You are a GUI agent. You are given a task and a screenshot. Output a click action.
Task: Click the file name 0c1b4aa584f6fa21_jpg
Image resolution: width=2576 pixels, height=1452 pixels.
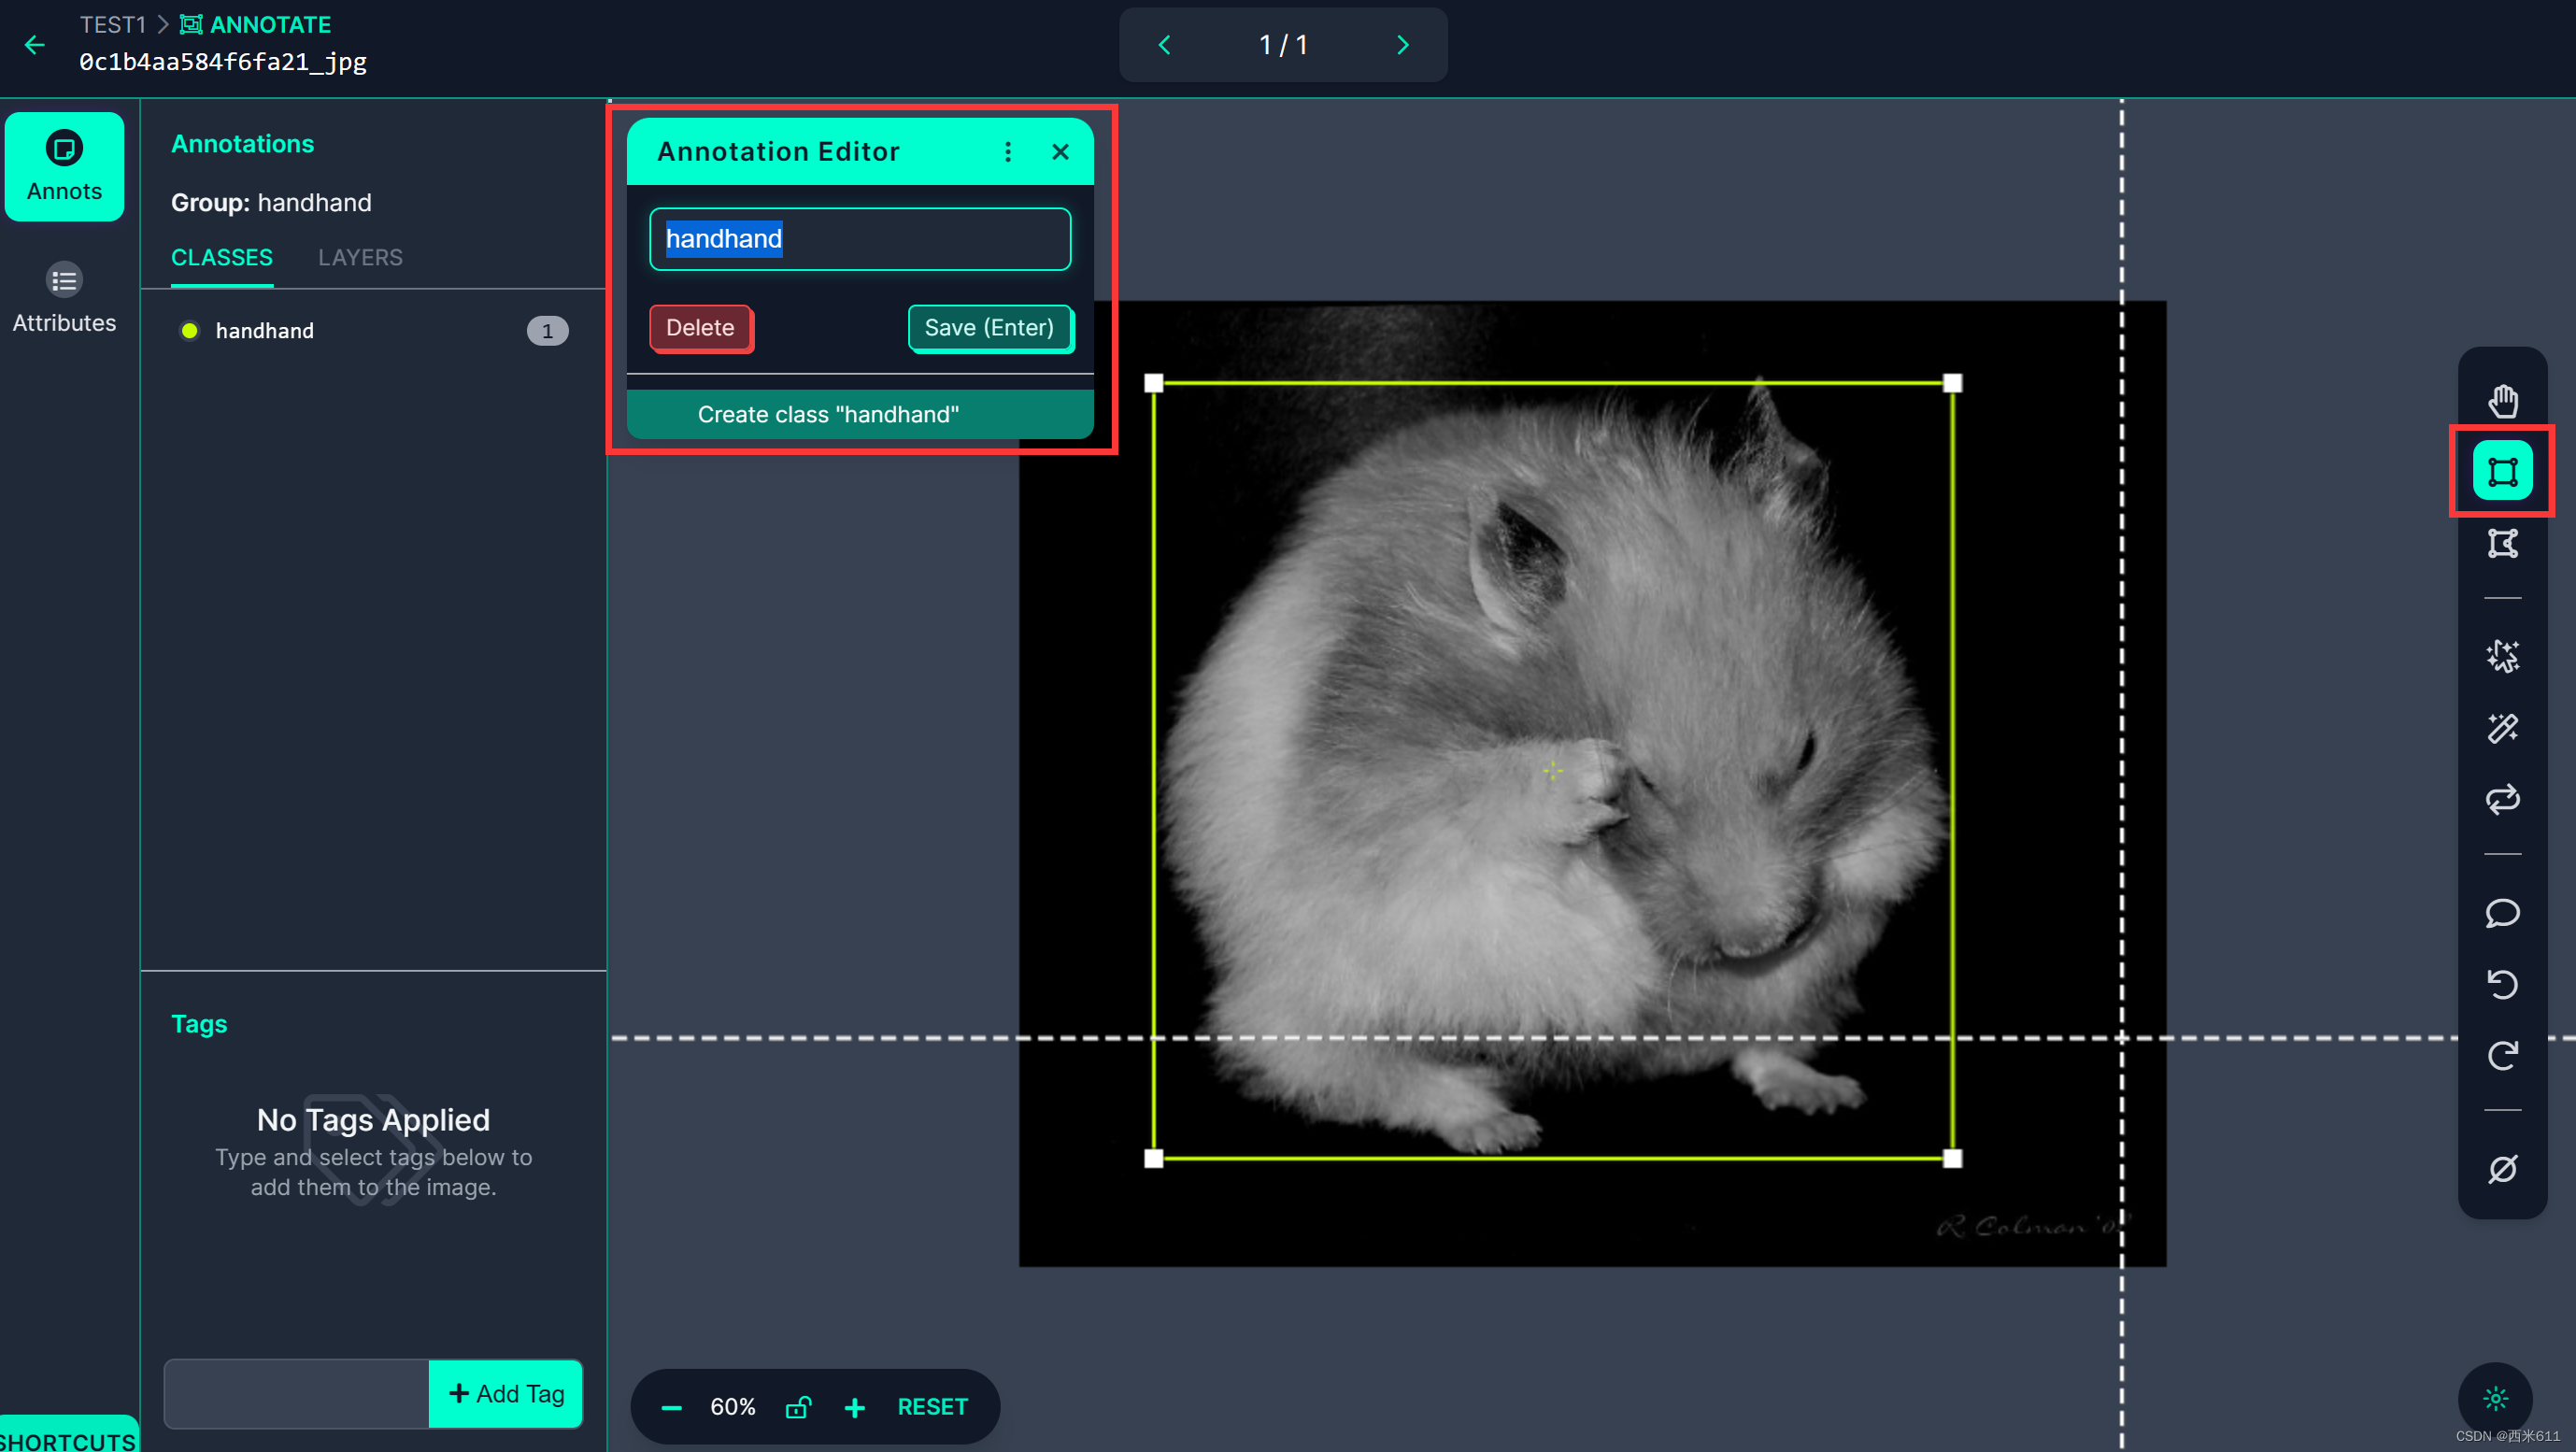coord(223,62)
